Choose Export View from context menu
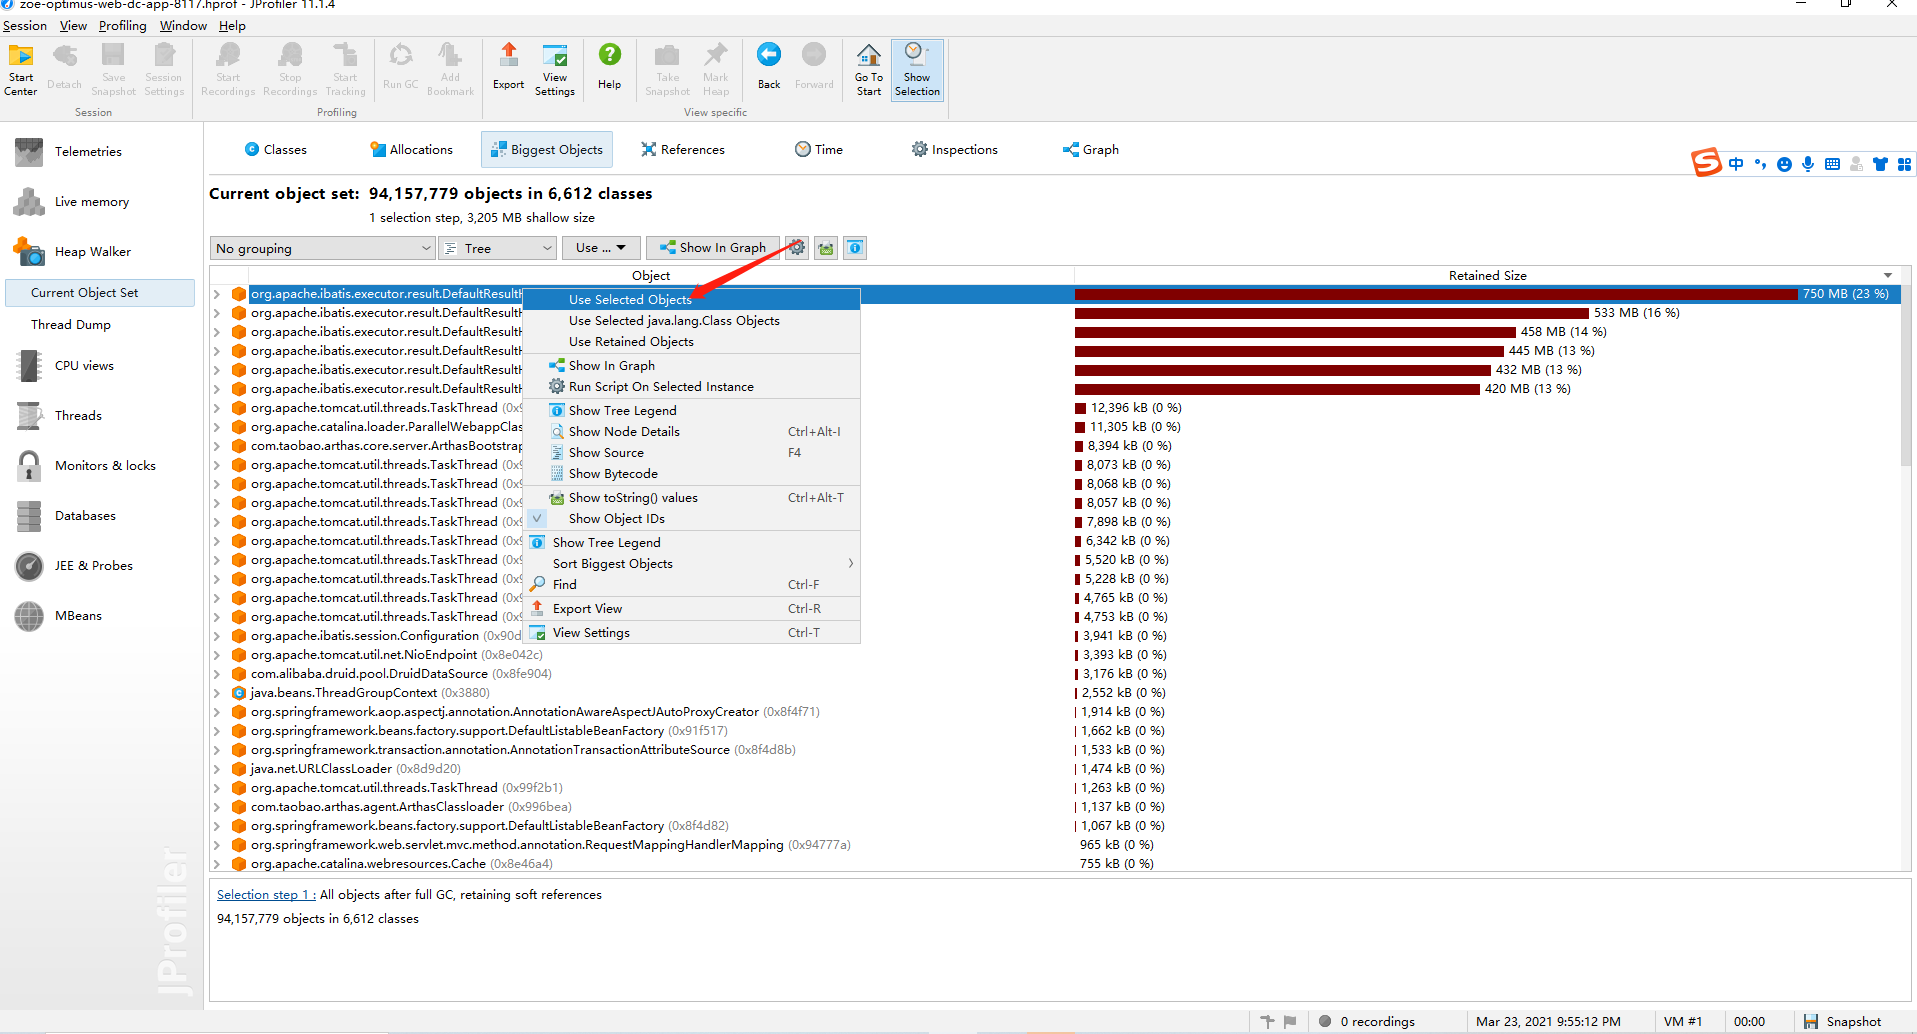 pos(691,608)
